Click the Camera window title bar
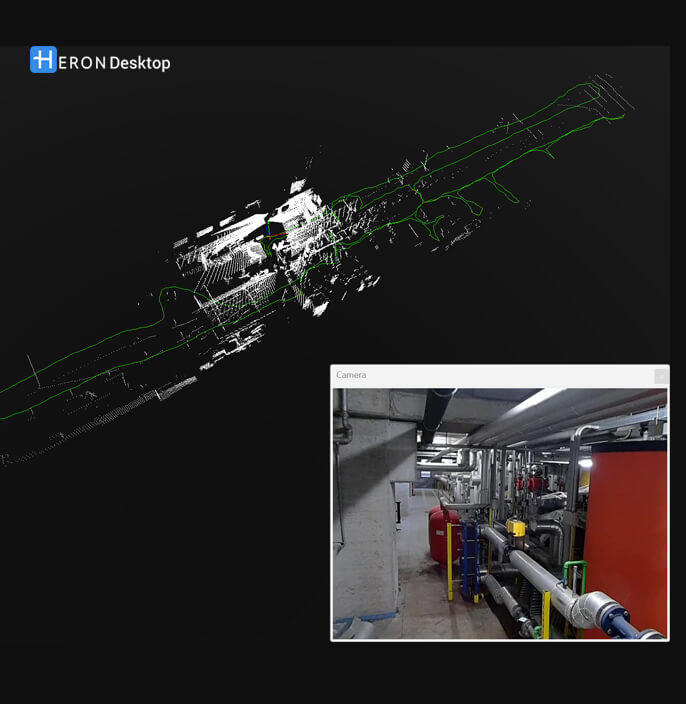This screenshot has width=686, height=704. [x=490, y=375]
